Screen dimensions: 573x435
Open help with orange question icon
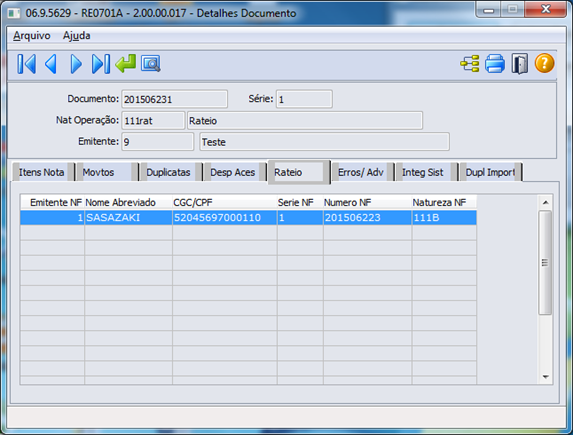[544, 63]
